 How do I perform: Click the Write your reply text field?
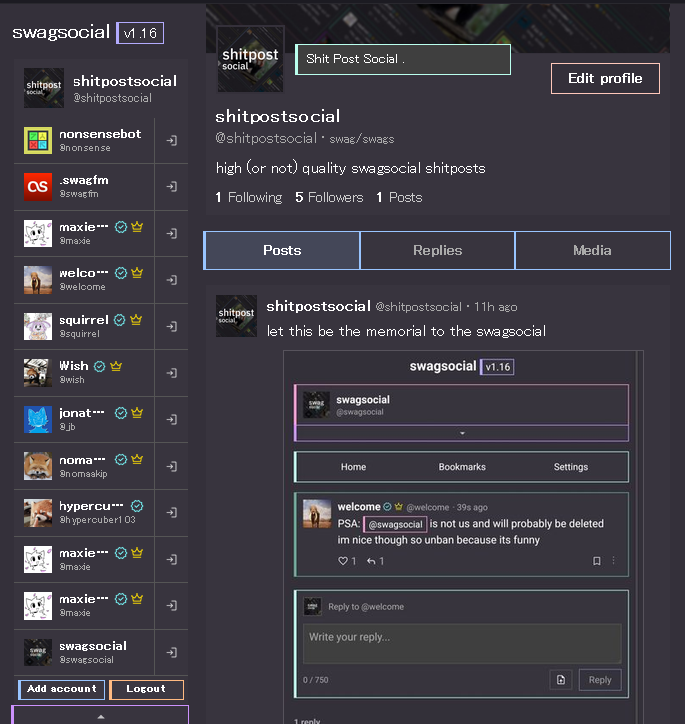tap(462, 644)
